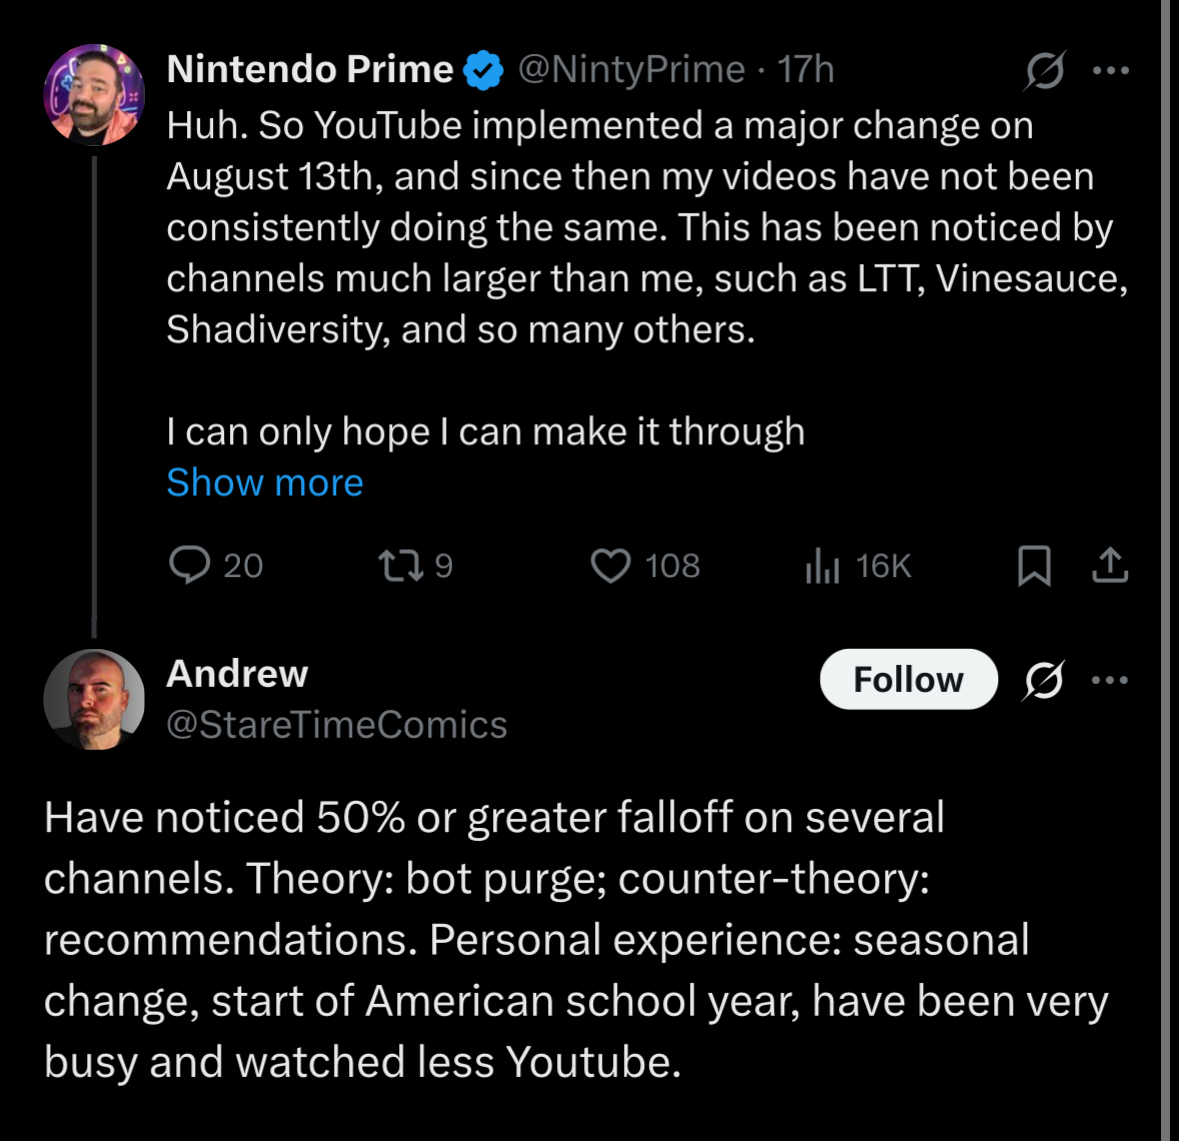Follow Andrew's account

(x=908, y=680)
